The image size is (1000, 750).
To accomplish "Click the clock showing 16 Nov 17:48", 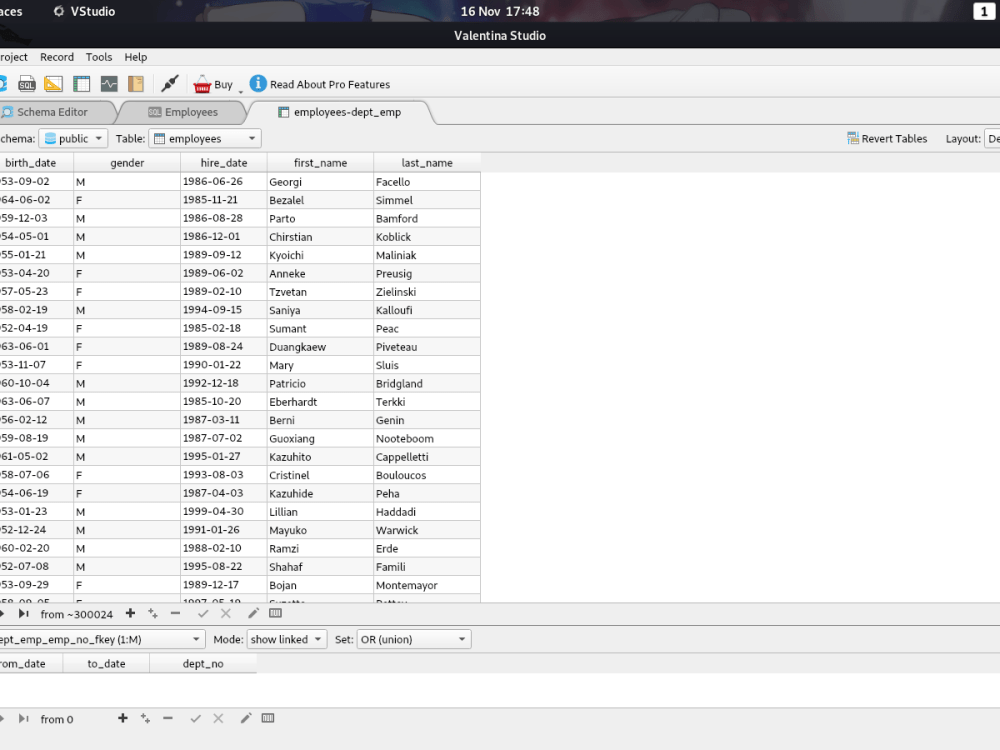I will [x=500, y=11].
